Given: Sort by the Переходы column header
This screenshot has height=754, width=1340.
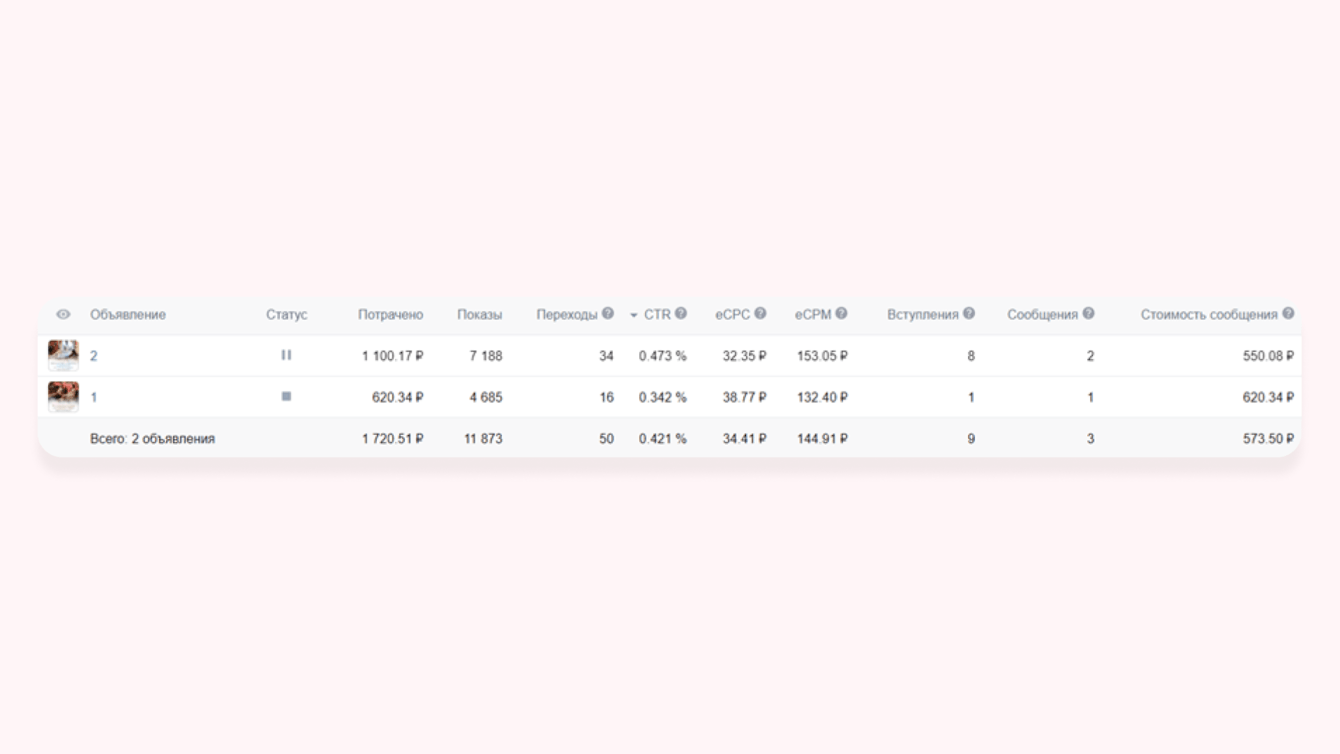Looking at the screenshot, I should point(567,315).
